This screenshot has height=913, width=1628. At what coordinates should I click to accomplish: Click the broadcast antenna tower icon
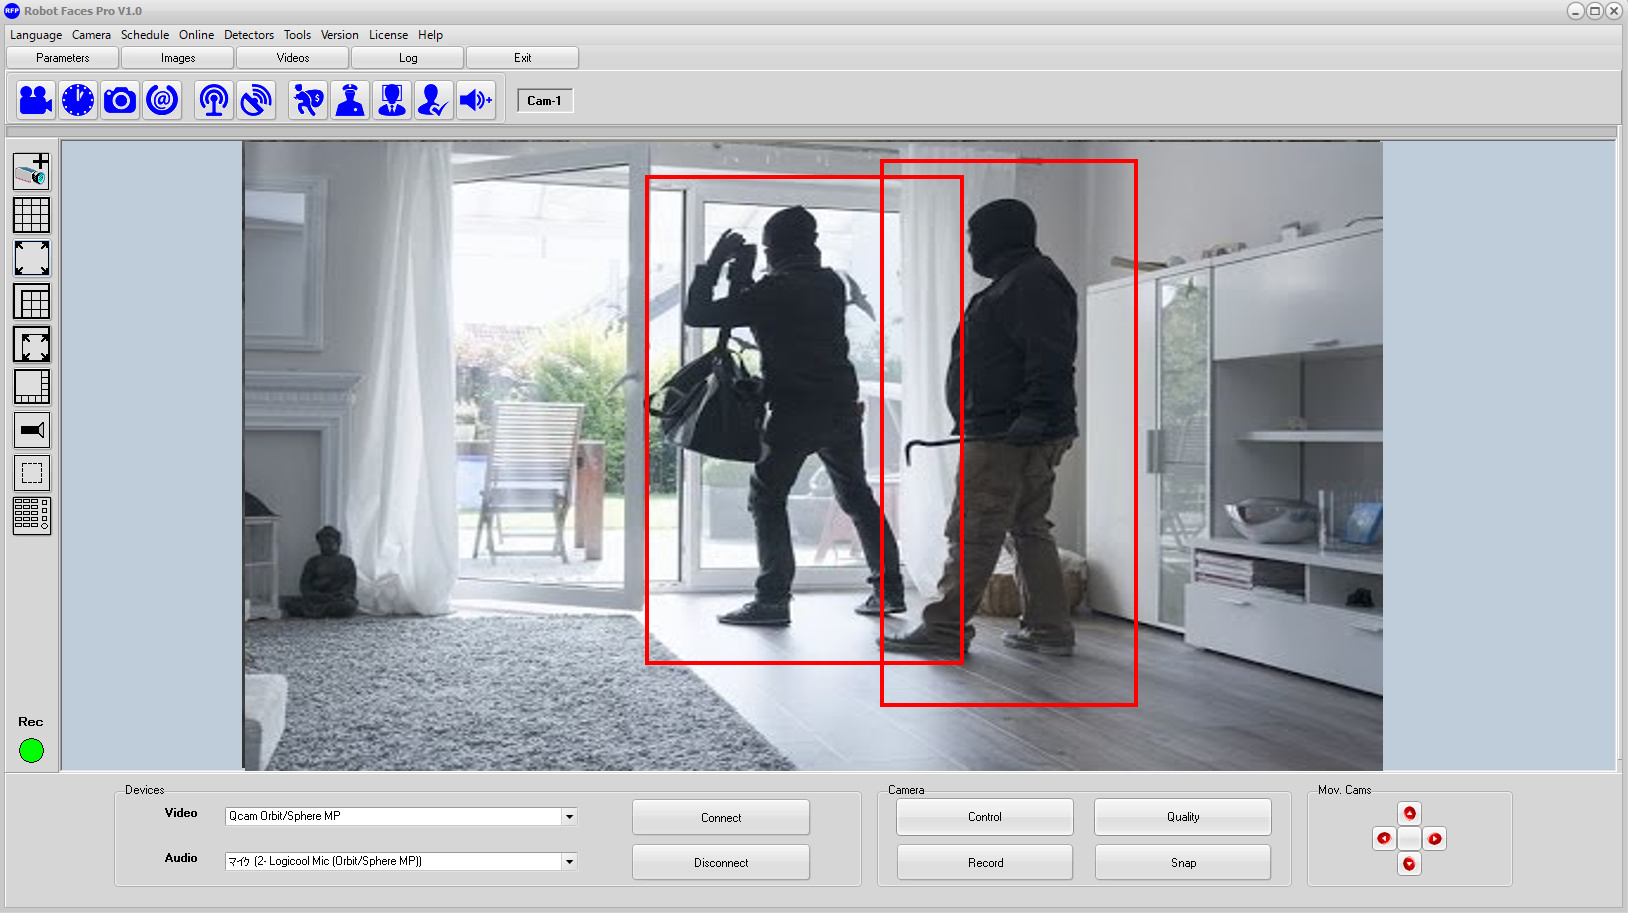click(x=214, y=100)
